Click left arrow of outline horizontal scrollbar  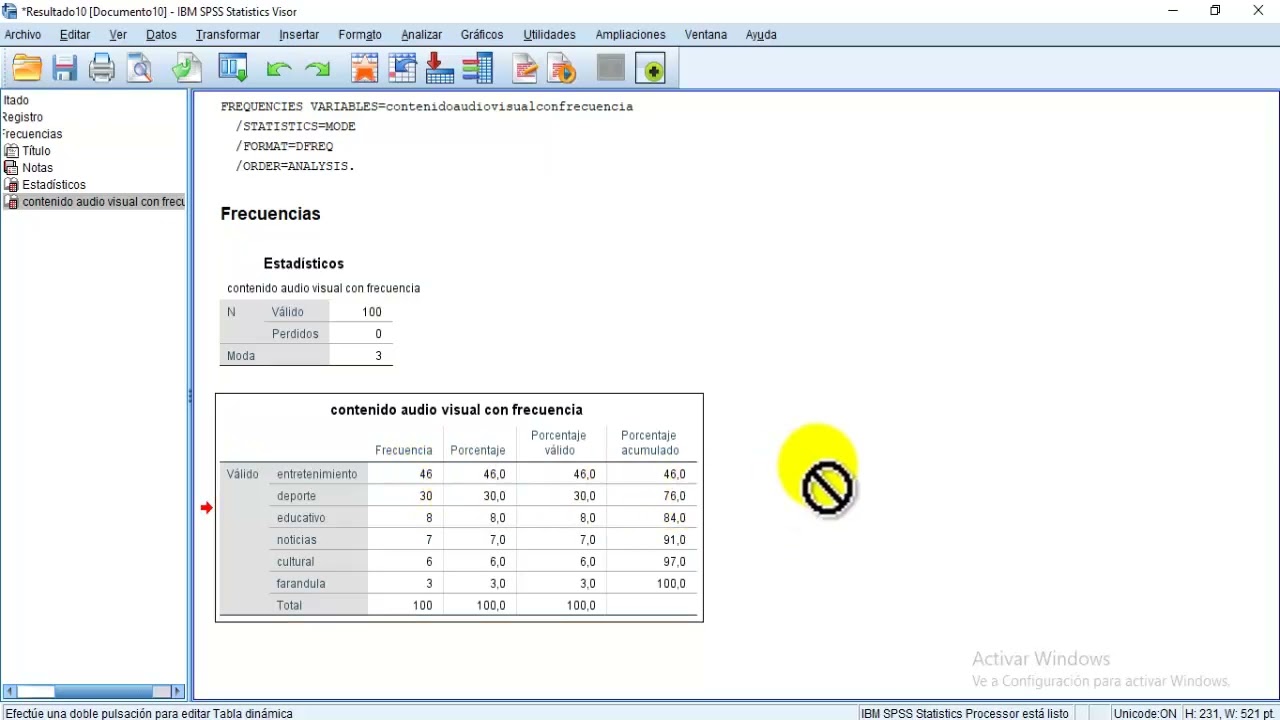click(x=9, y=691)
